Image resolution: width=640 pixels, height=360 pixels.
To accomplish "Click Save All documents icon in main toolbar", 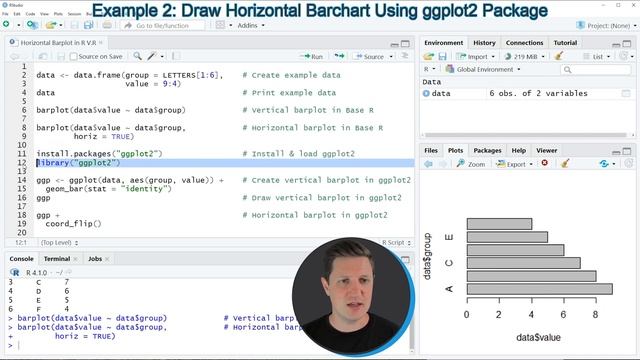I will click(88, 25).
